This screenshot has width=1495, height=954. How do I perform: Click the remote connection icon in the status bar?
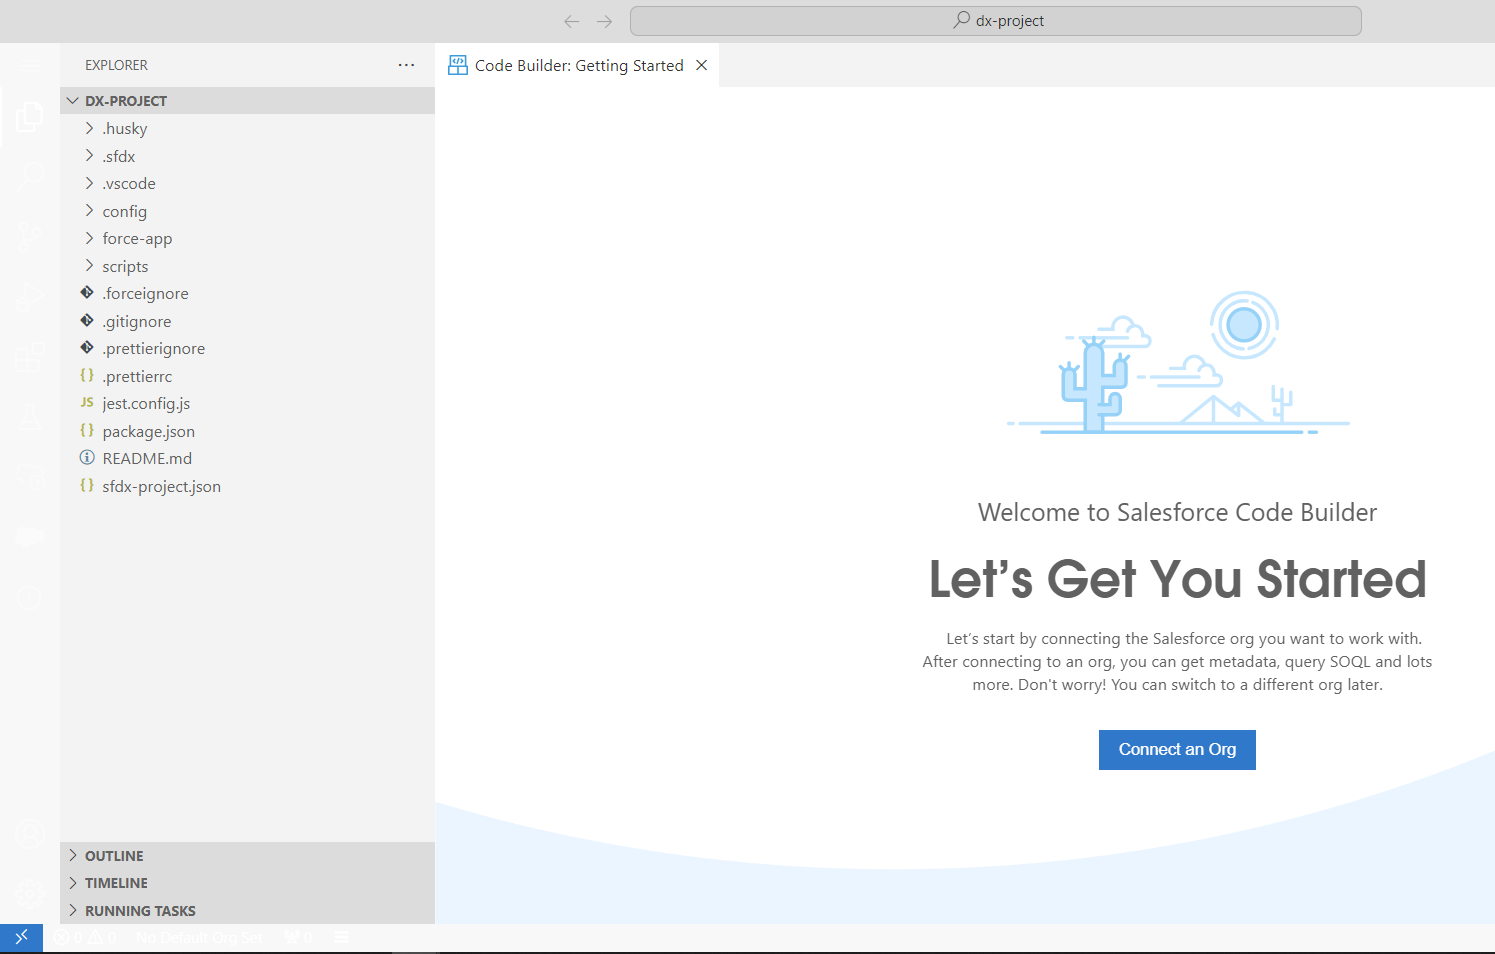(21, 937)
